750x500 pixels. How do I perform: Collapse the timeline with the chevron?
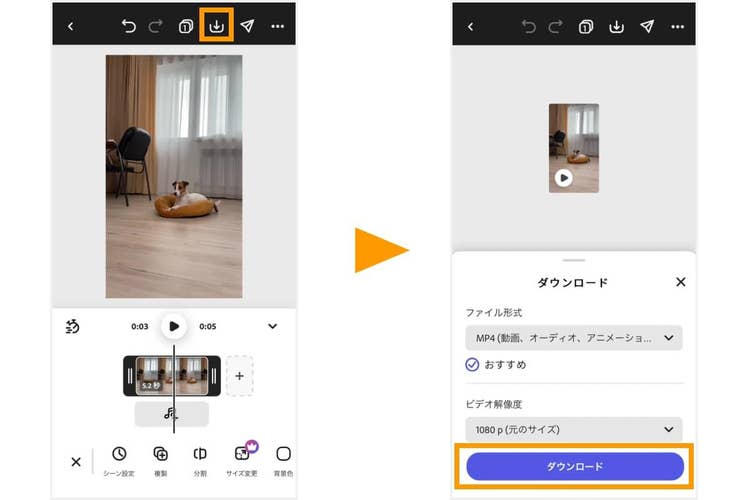[273, 326]
